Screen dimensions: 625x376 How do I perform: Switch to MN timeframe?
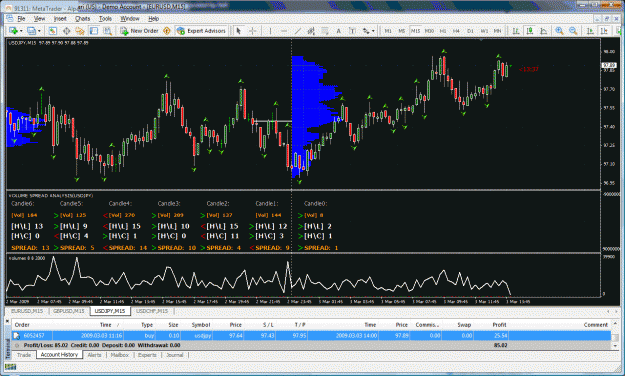coord(497,31)
